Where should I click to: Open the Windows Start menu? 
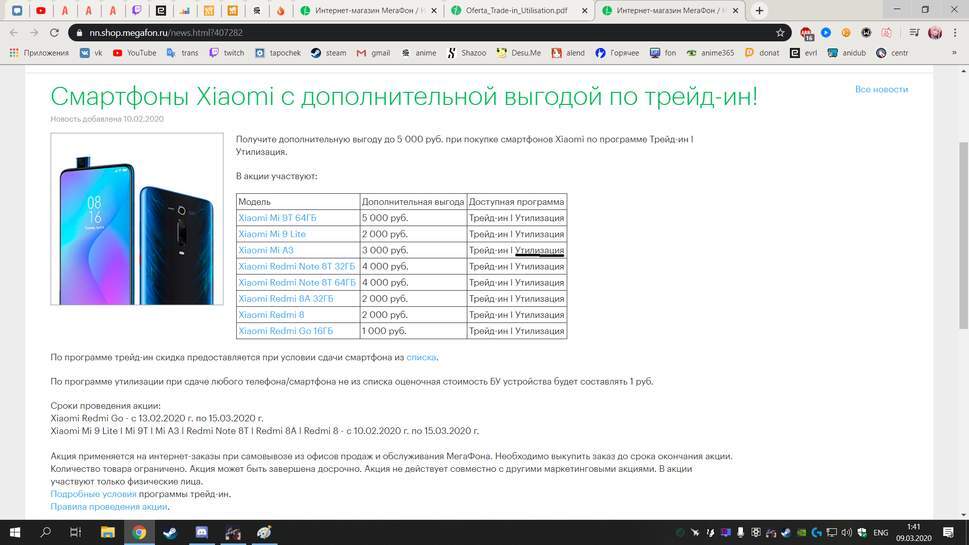(x=15, y=532)
